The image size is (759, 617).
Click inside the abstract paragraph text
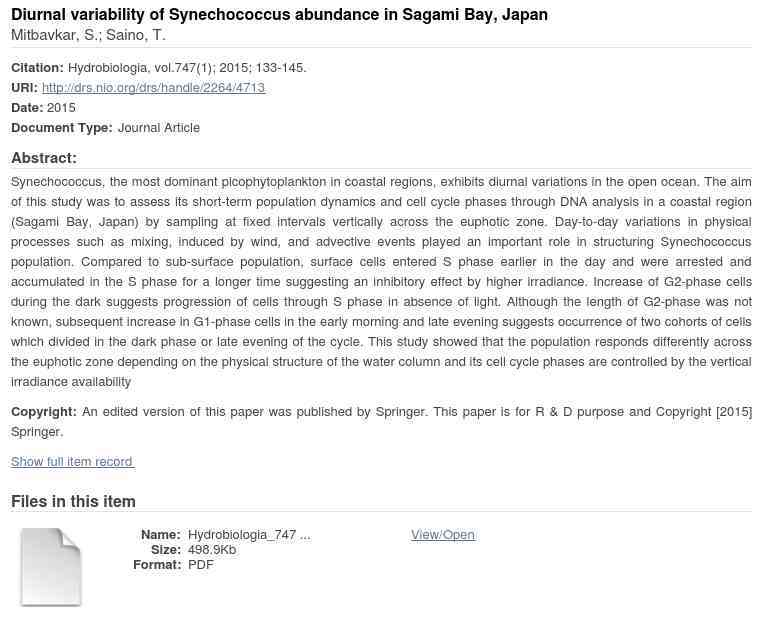point(380,282)
